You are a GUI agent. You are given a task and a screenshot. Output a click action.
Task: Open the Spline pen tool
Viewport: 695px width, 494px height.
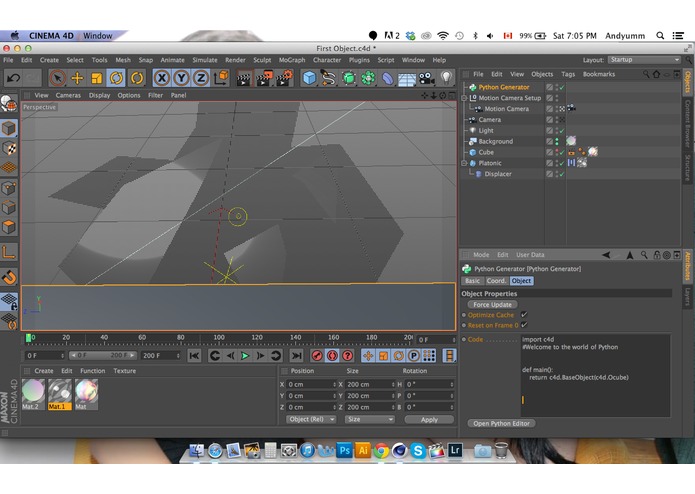[328, 78]
